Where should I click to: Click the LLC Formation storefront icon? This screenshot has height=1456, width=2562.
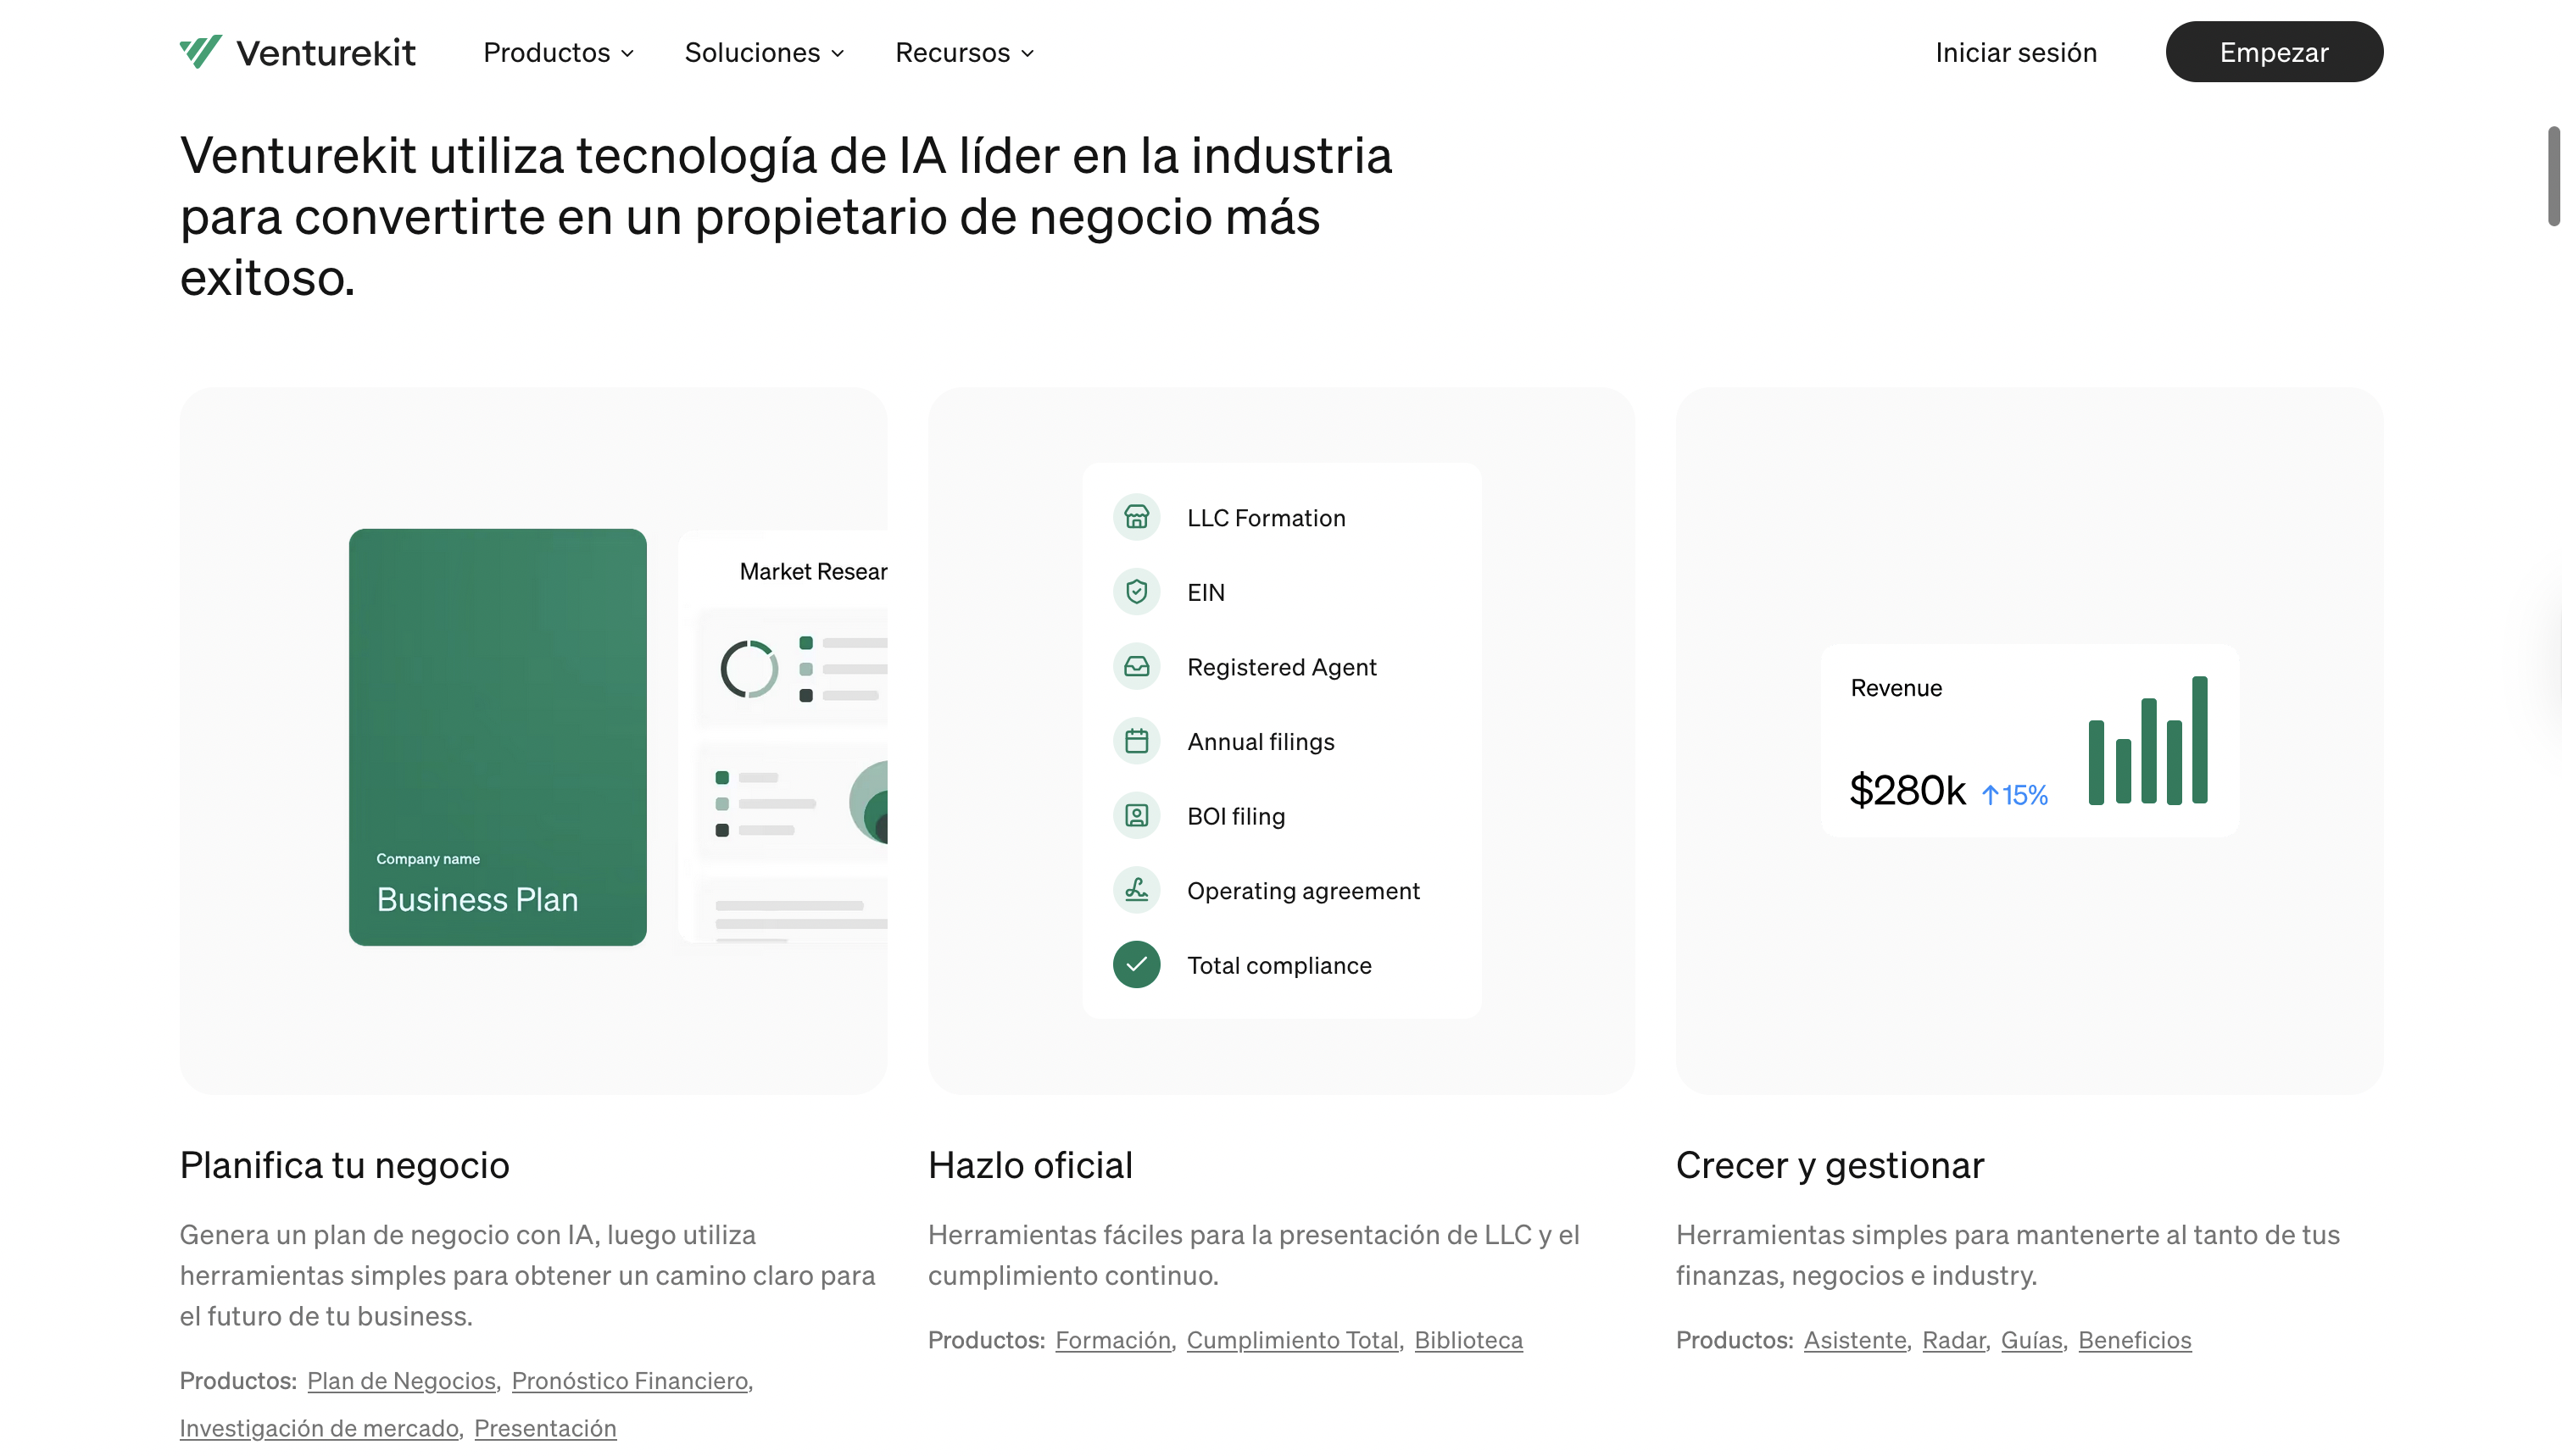1136,518
